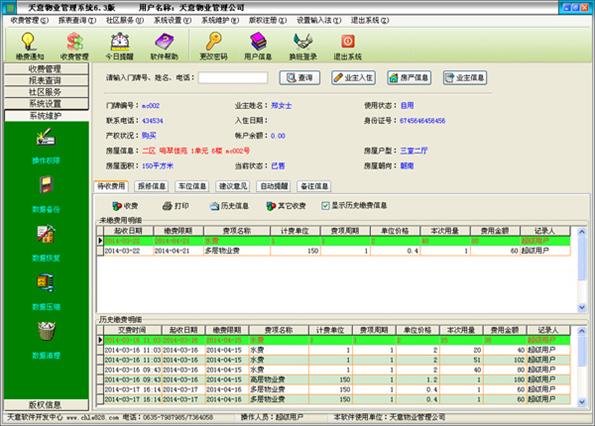Switch to 备注信息 tab

pos(314,186)
